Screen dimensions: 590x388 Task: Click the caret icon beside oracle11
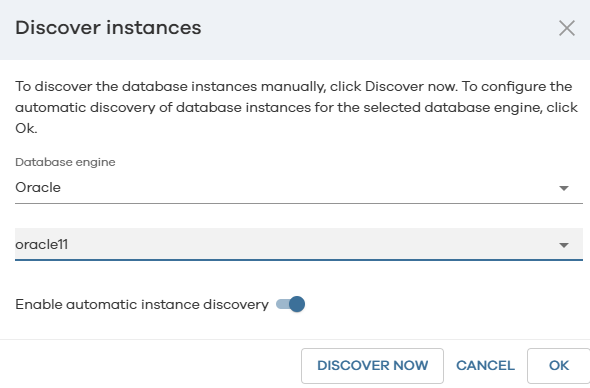[564, 245]
